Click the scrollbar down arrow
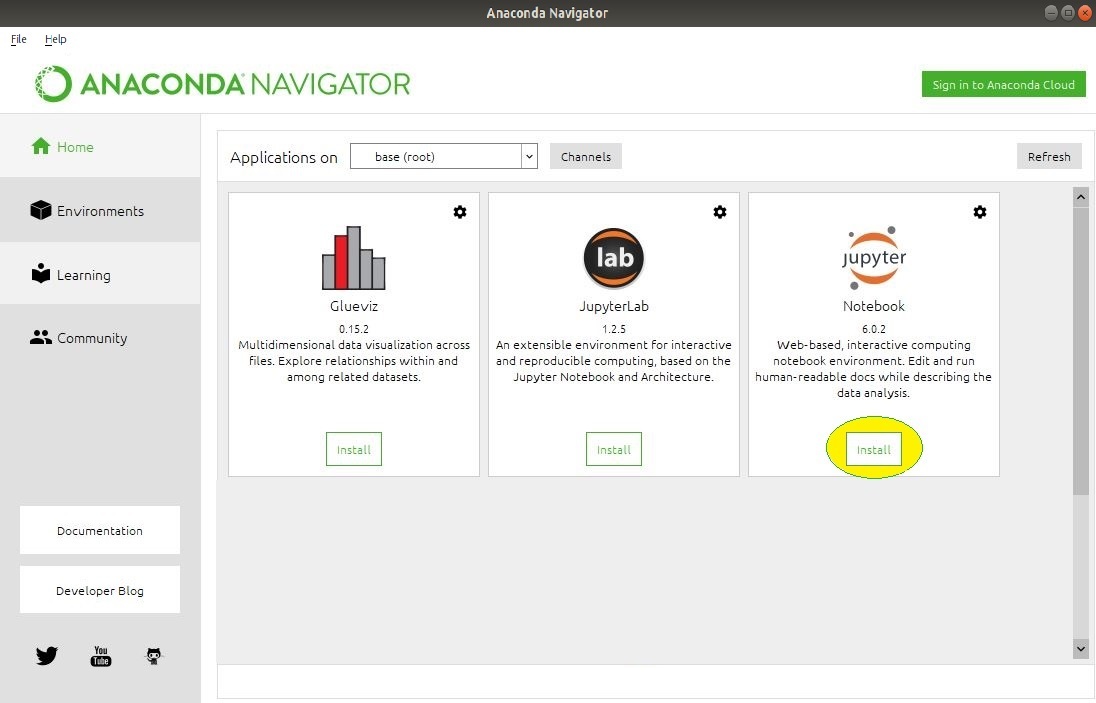The height and width of the screenshot is (703, 1096). [x=1081, y=649]
